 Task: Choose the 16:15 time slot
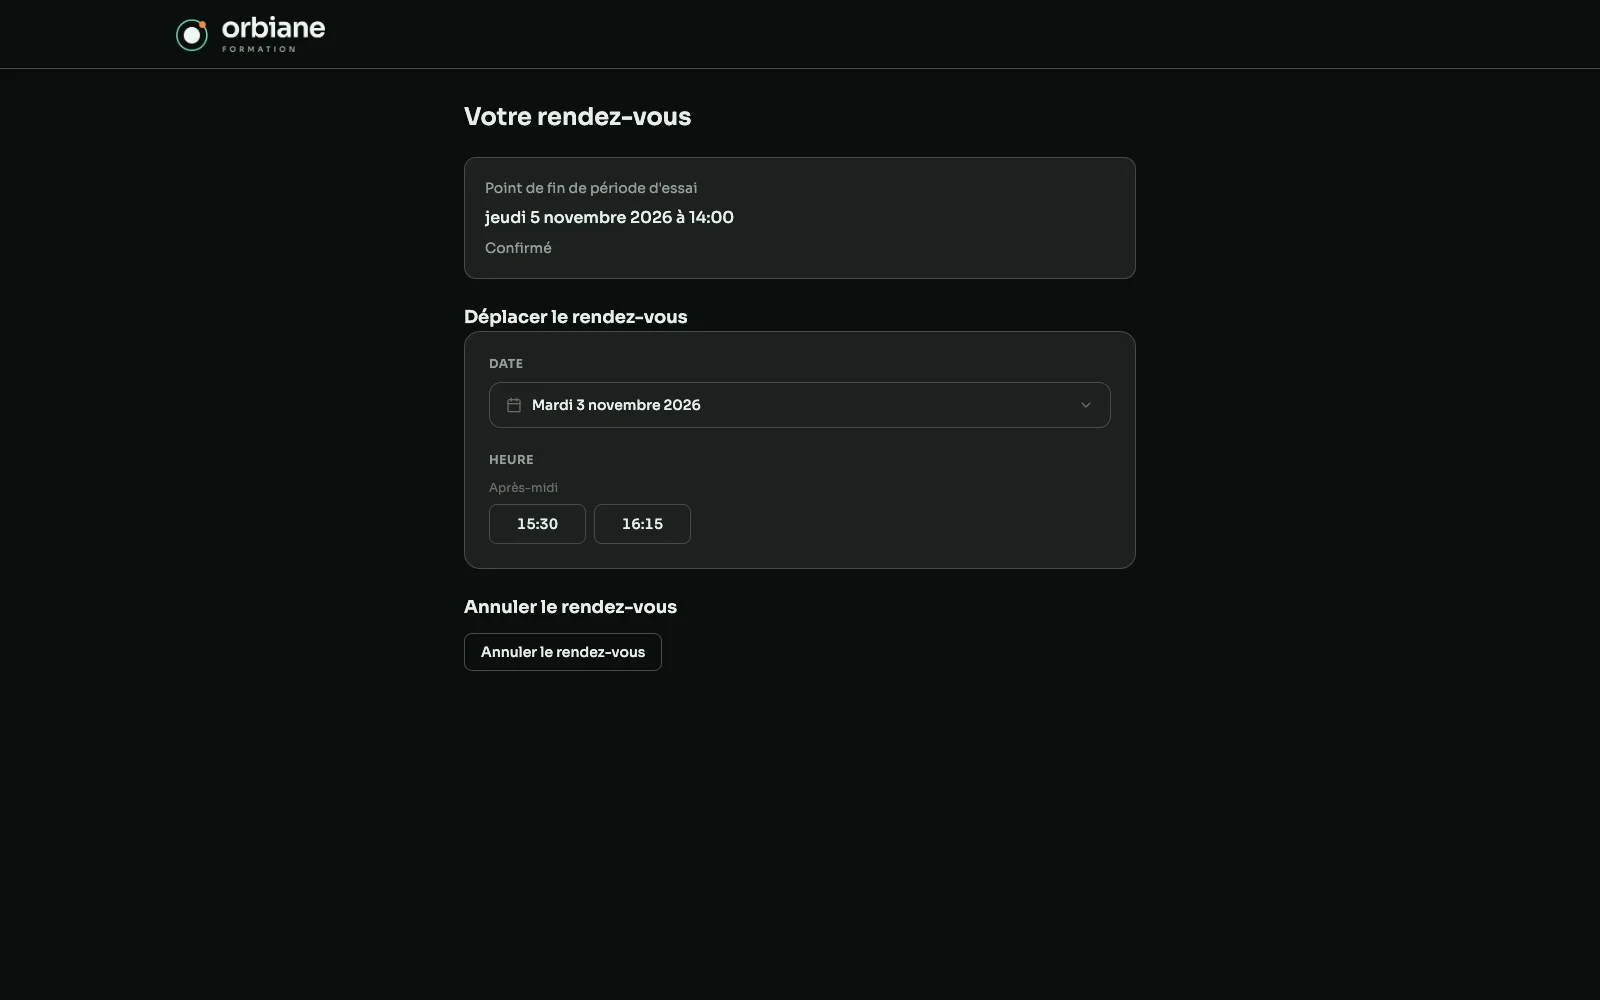[x=642, y=524]
